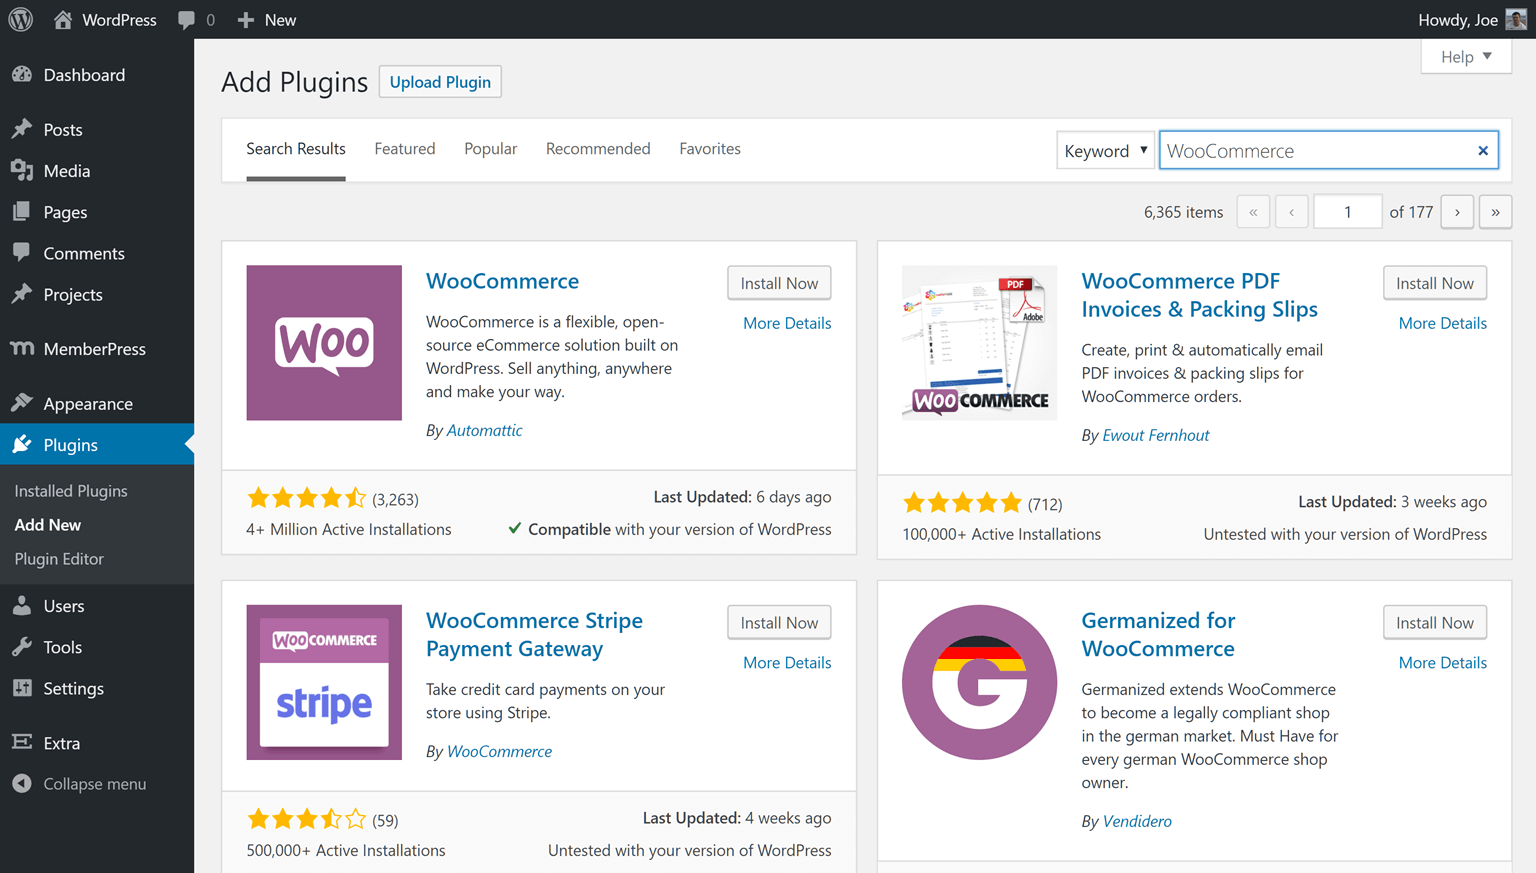1536x873 pixels.
Task: Open the WooCommerce purple Woo logo thumbnail
Action: click(x=324, y=342)
